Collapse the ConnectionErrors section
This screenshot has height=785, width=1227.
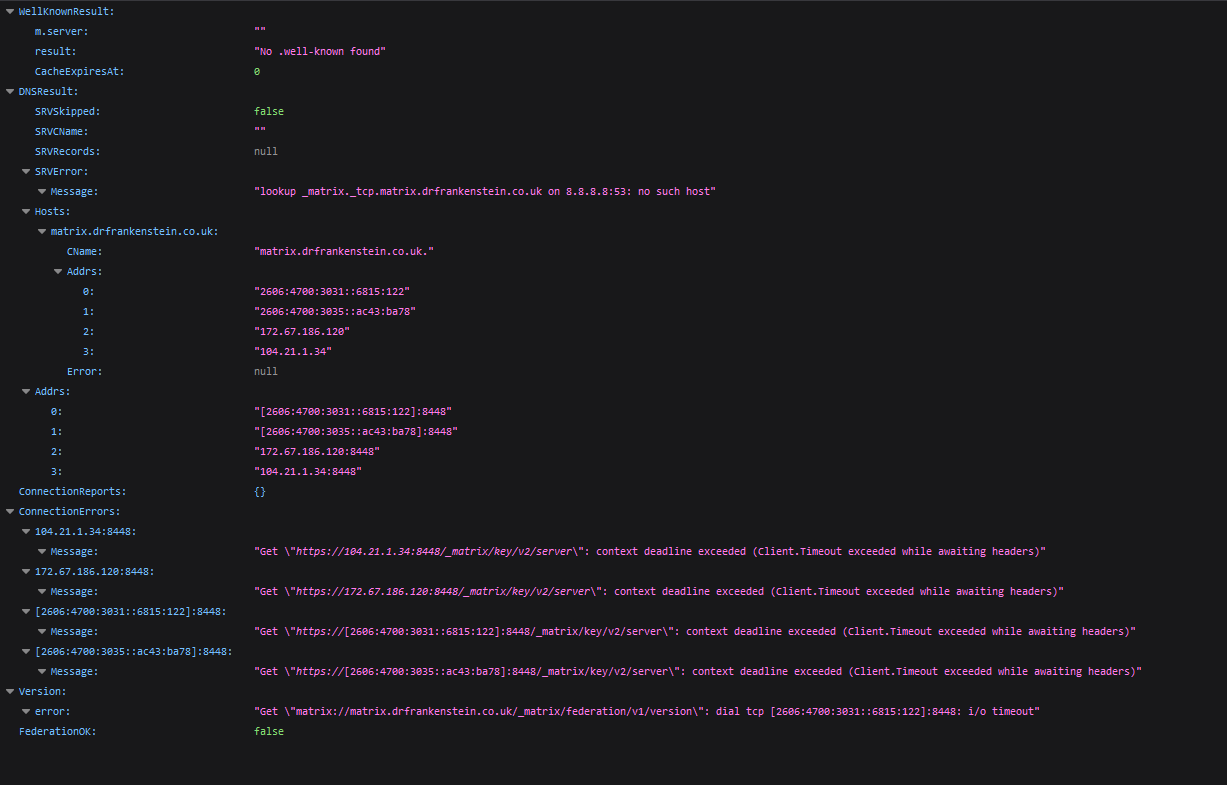point(9,511)
